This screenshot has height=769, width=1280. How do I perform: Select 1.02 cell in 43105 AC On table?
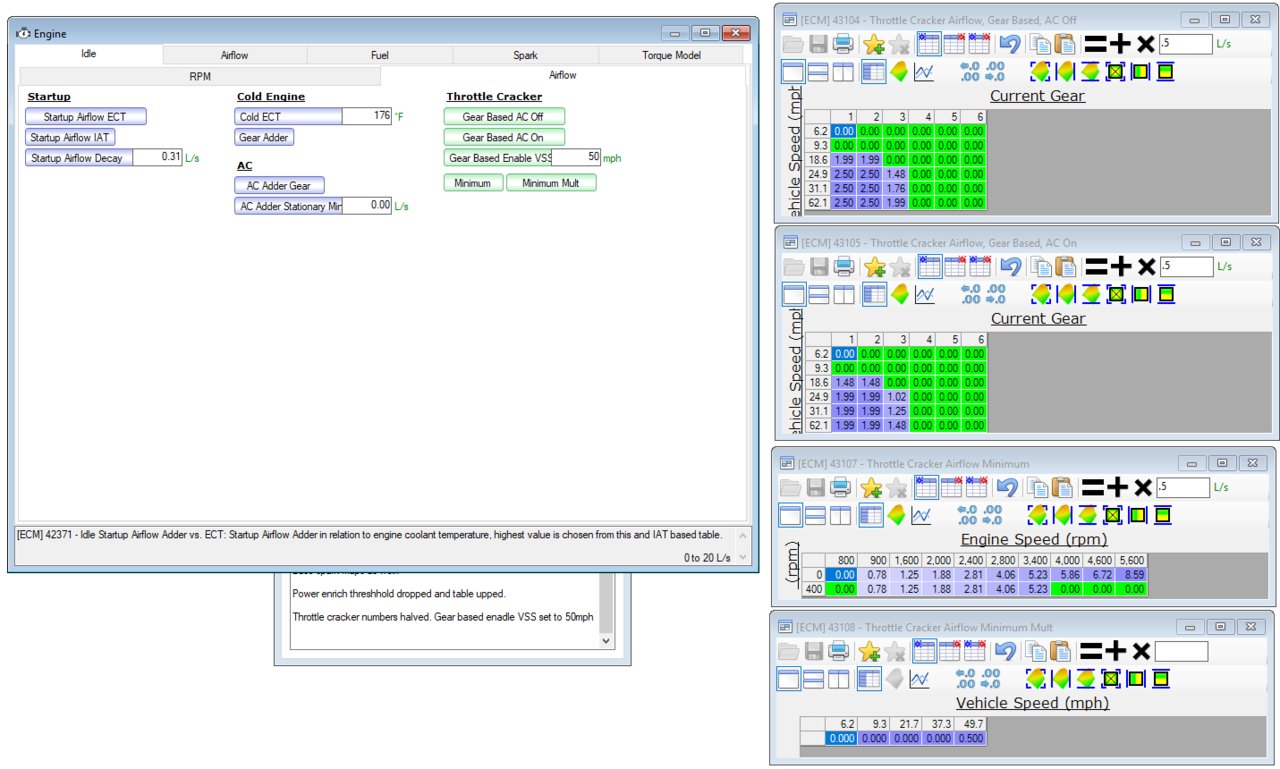click(x=895, y=397)
